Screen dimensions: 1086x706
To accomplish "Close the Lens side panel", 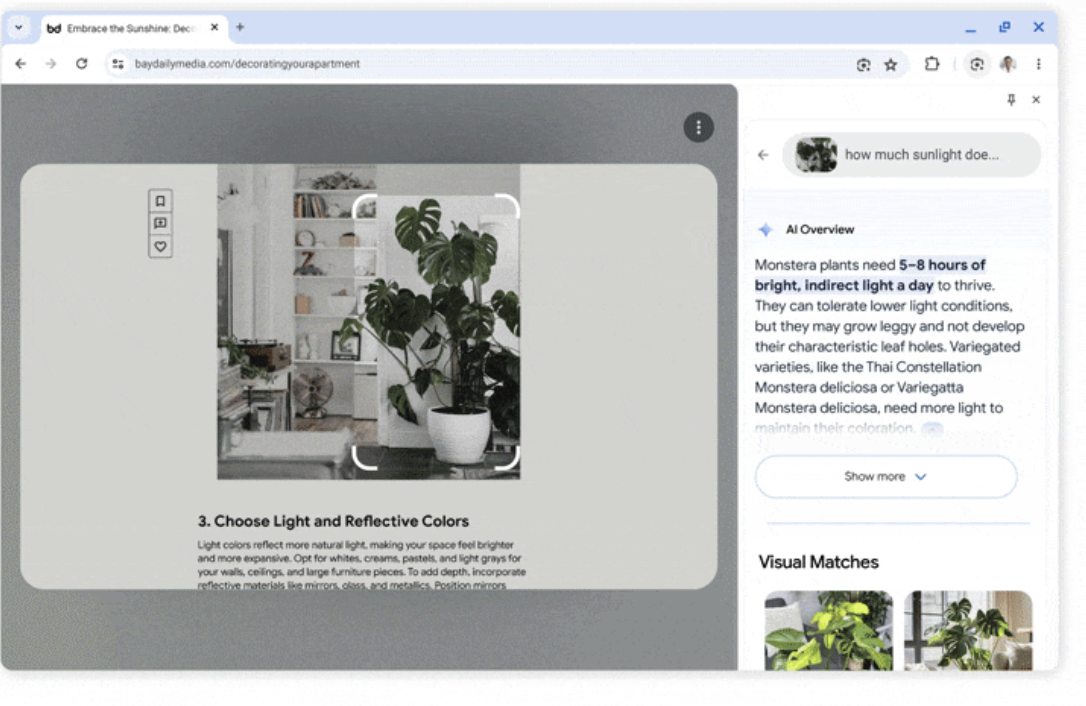I will (1036, 100).
